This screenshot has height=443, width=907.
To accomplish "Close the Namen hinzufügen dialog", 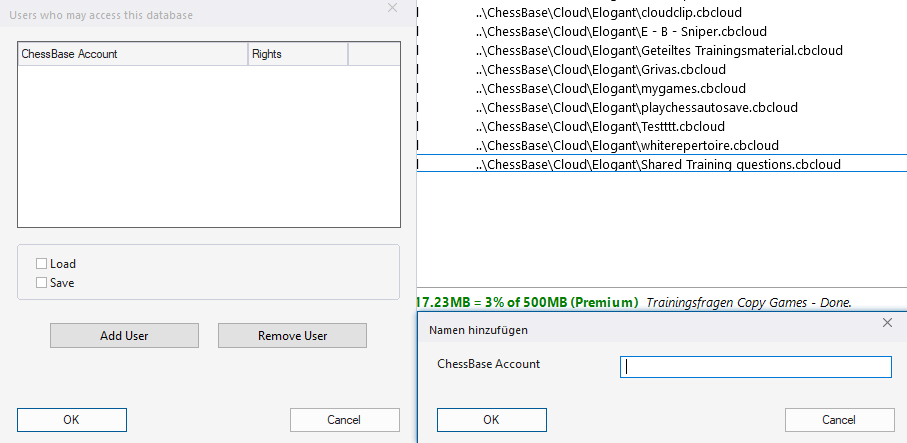I will point(887,323).
